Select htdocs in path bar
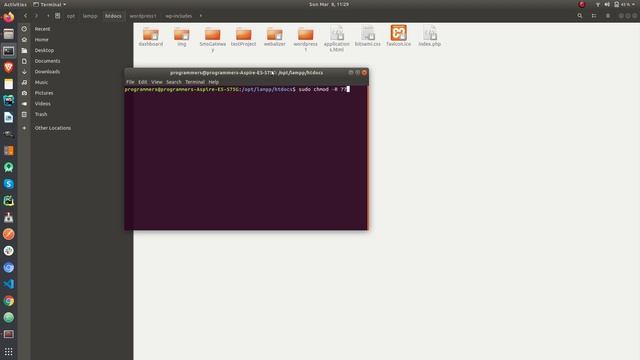 pos(113,16)
